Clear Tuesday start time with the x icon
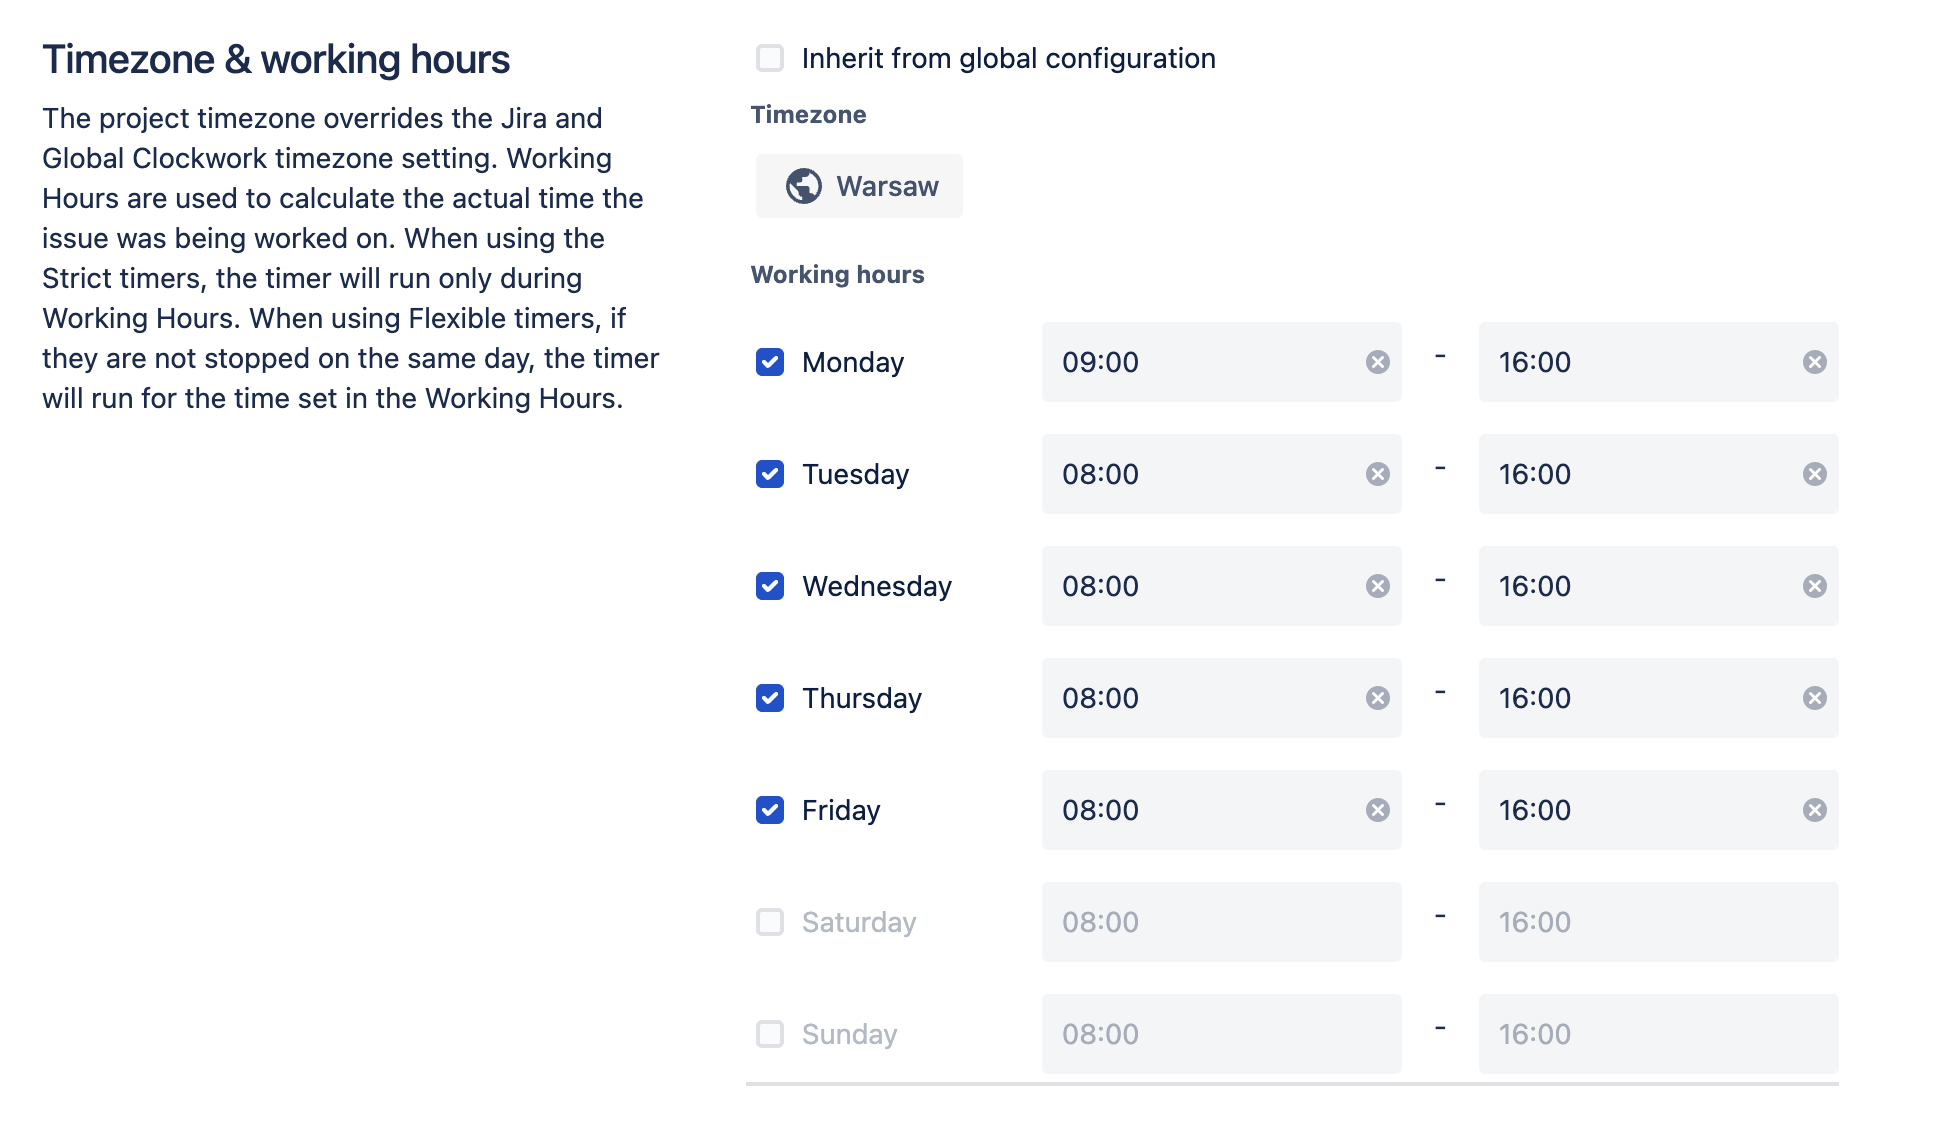The image size is (1939, 1138). pyautogui.click(x=1377, y=474)
